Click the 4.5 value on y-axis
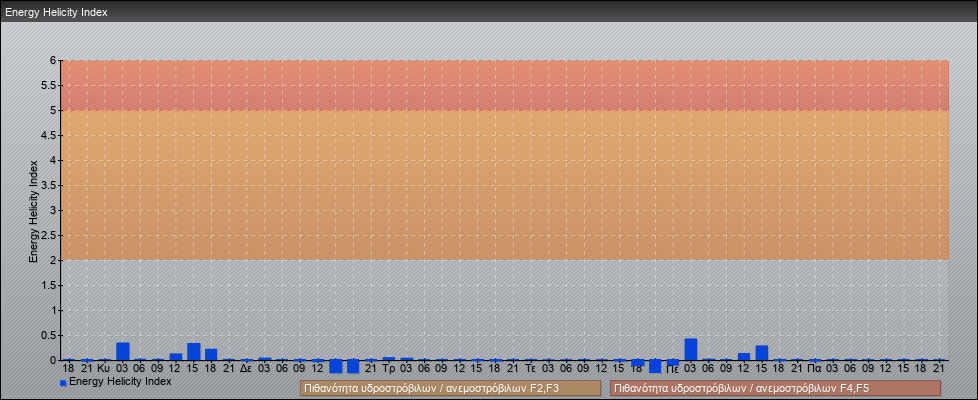This screenshot has height=400, width=978. [x=49, y=135]
